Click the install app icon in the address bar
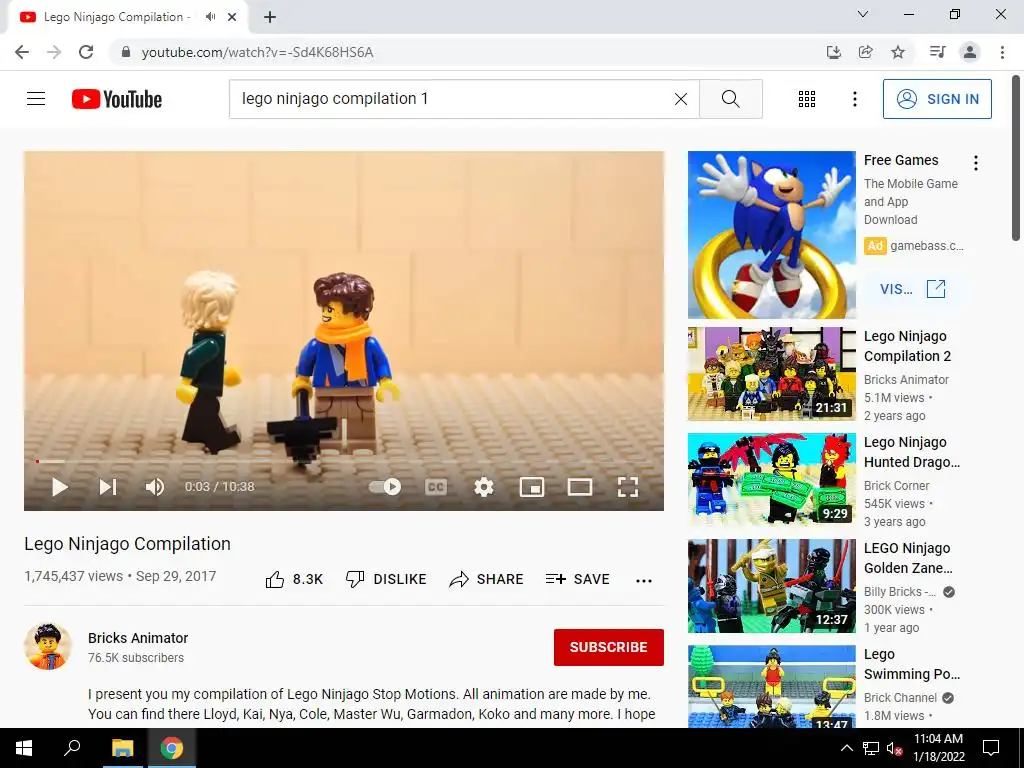 coord(833,52)
